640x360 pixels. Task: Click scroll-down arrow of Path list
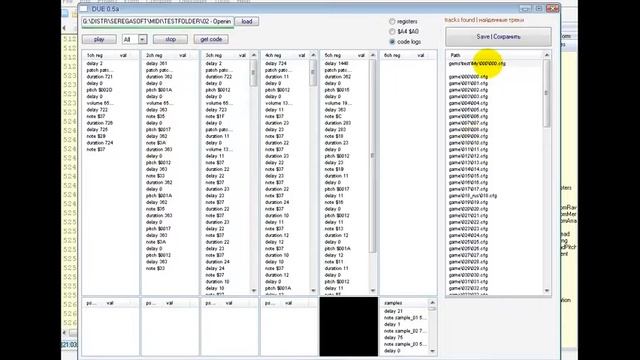pos(547,290)
